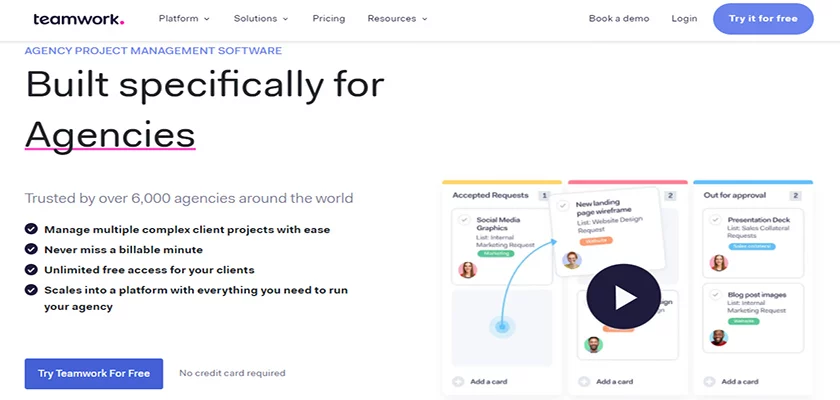This screenshot has height=400, width=840.
Task: Open the Social Media Graphics card
Action: 501,246
